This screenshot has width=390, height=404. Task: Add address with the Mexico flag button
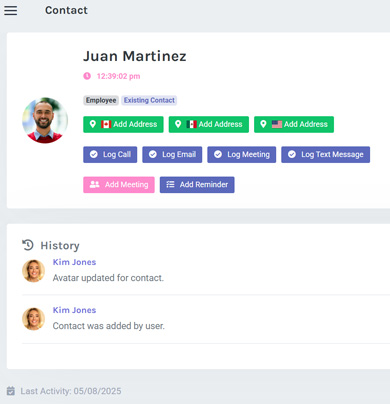tap(209, 124)
